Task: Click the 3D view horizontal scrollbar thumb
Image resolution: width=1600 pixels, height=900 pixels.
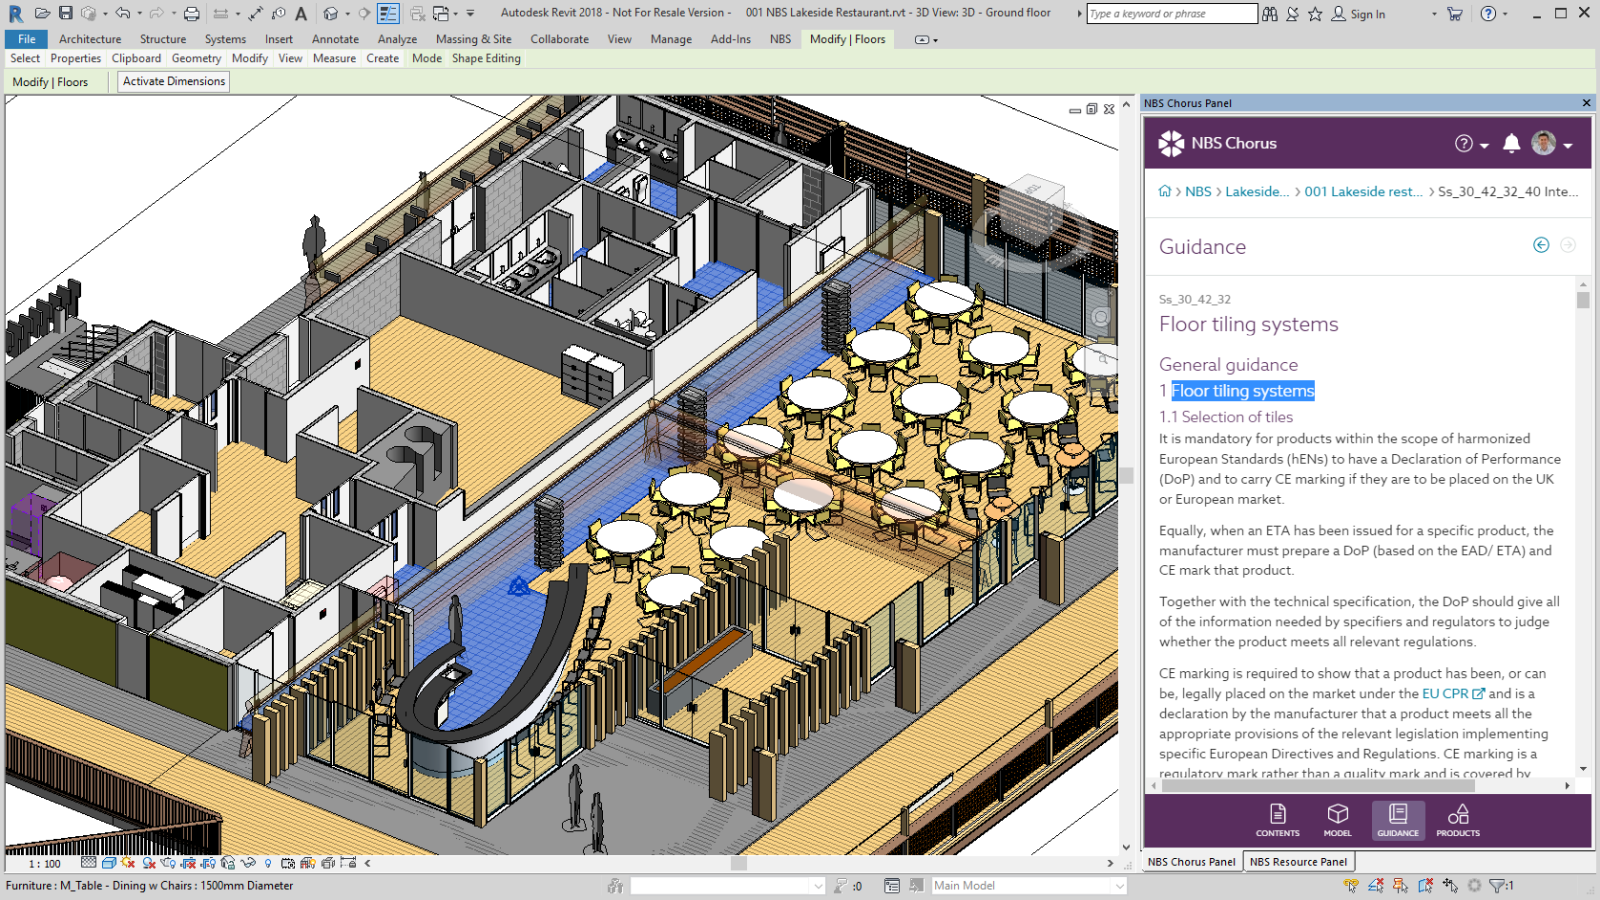Action: click(739, 863)
